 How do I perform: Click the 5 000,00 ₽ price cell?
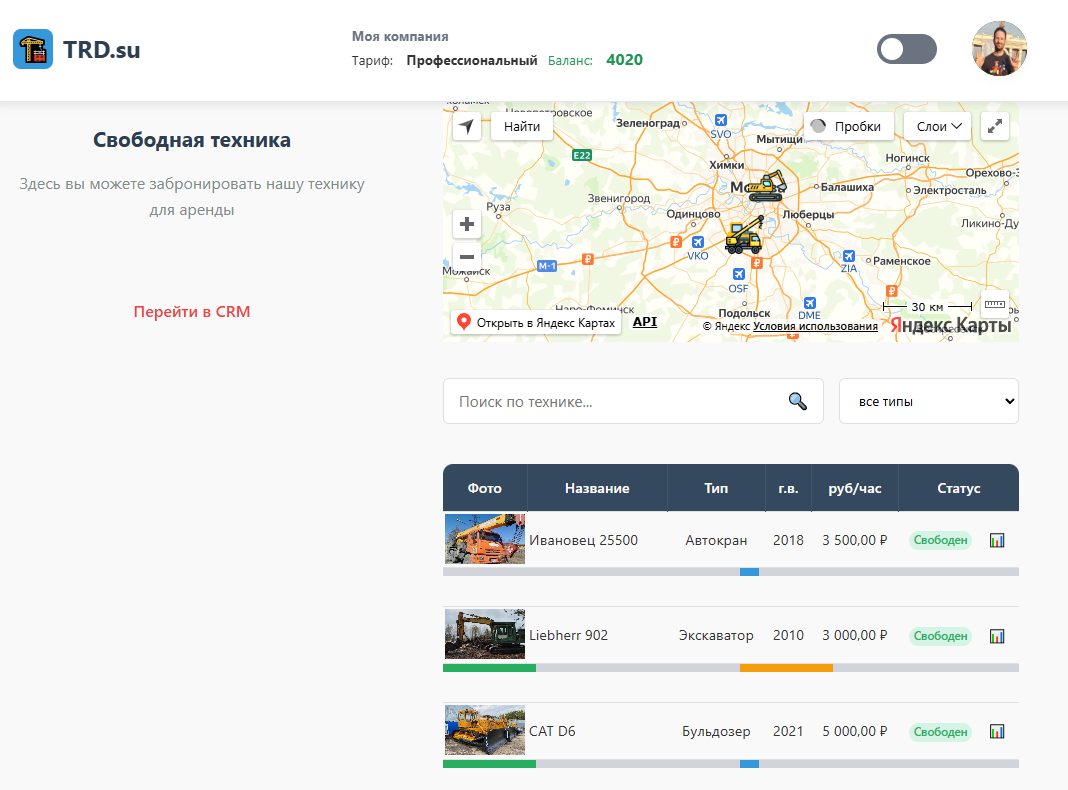pyautogui.click(x=854, y=731)
